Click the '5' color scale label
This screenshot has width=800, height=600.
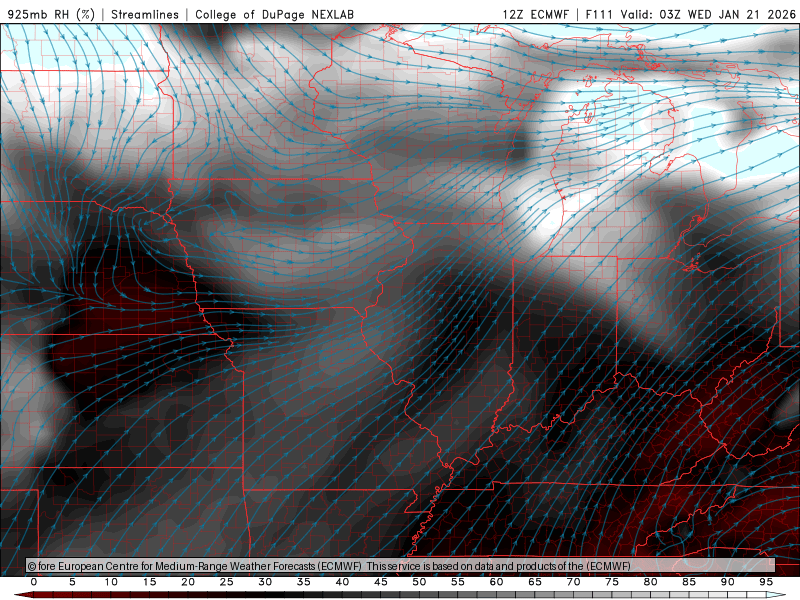[72, 582]
